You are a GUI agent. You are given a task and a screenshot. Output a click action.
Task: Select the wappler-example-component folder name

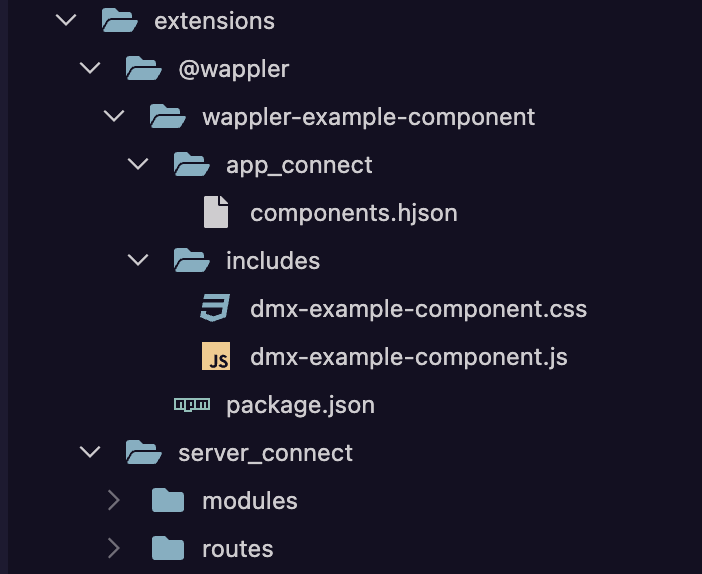368,116
